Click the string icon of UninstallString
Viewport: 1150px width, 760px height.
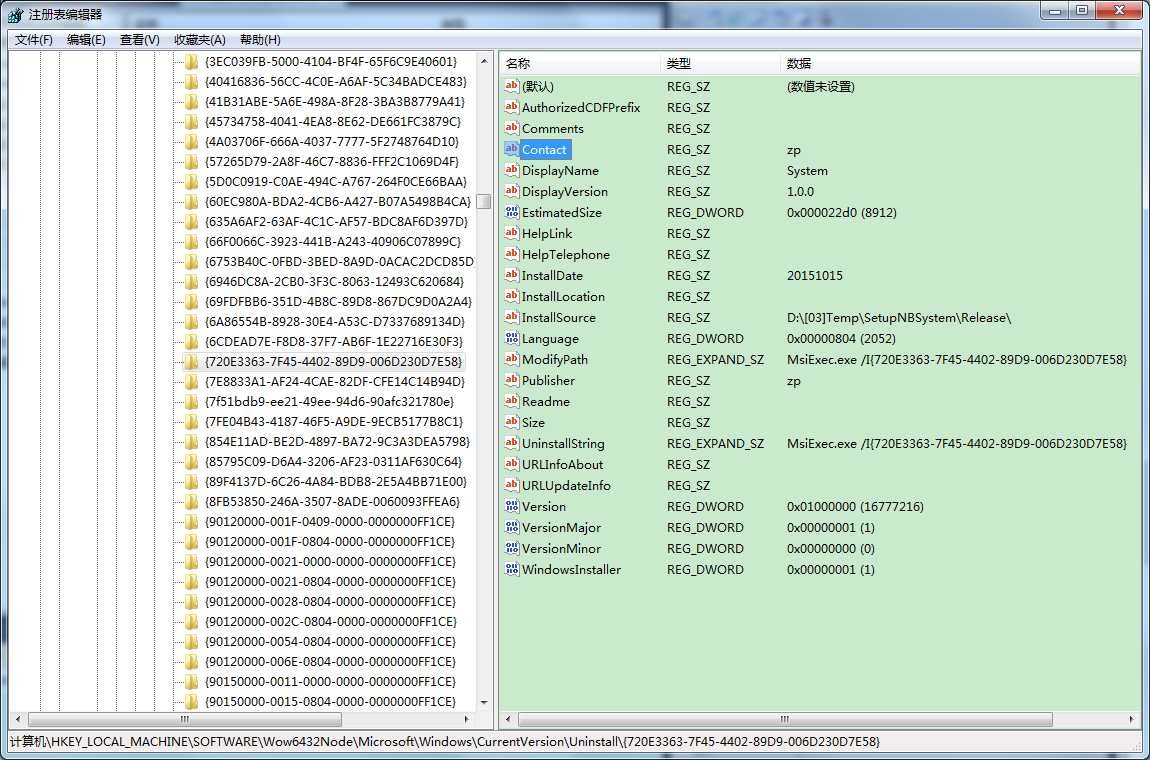(512, 444)
